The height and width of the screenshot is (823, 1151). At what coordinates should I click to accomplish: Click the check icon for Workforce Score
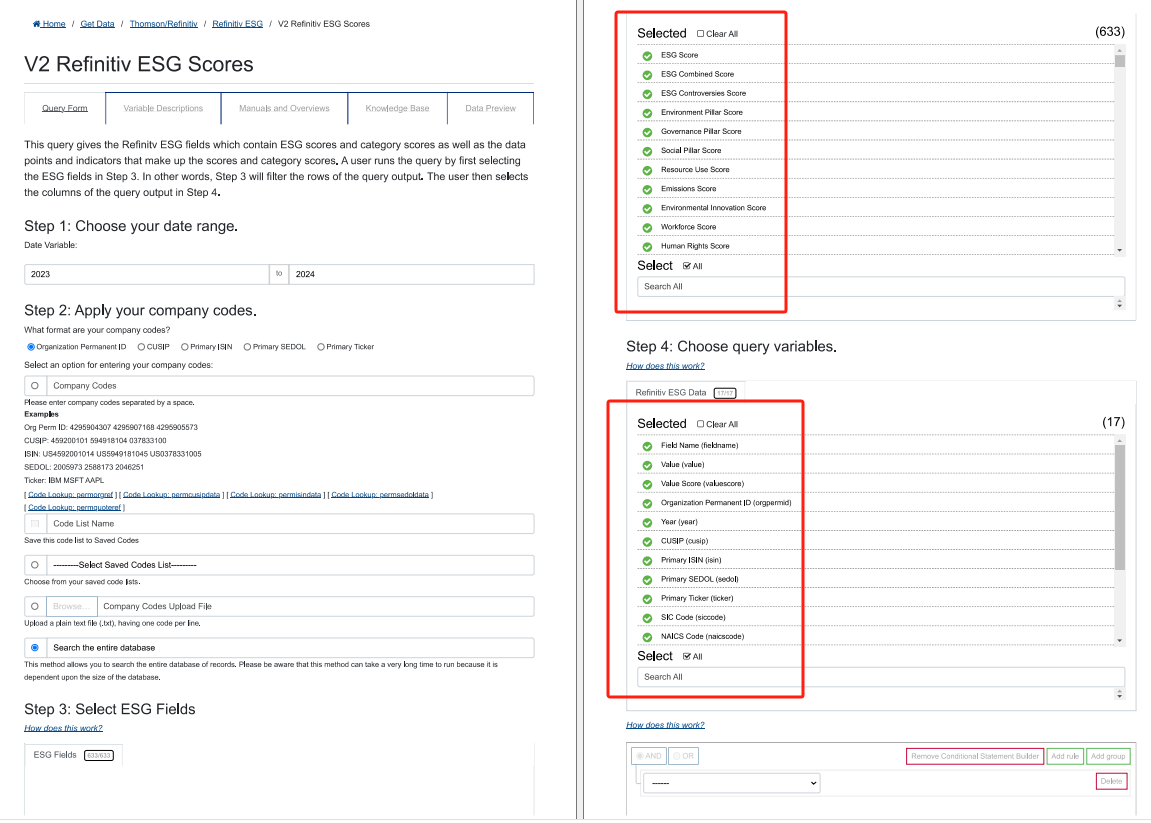click(647, 228)
